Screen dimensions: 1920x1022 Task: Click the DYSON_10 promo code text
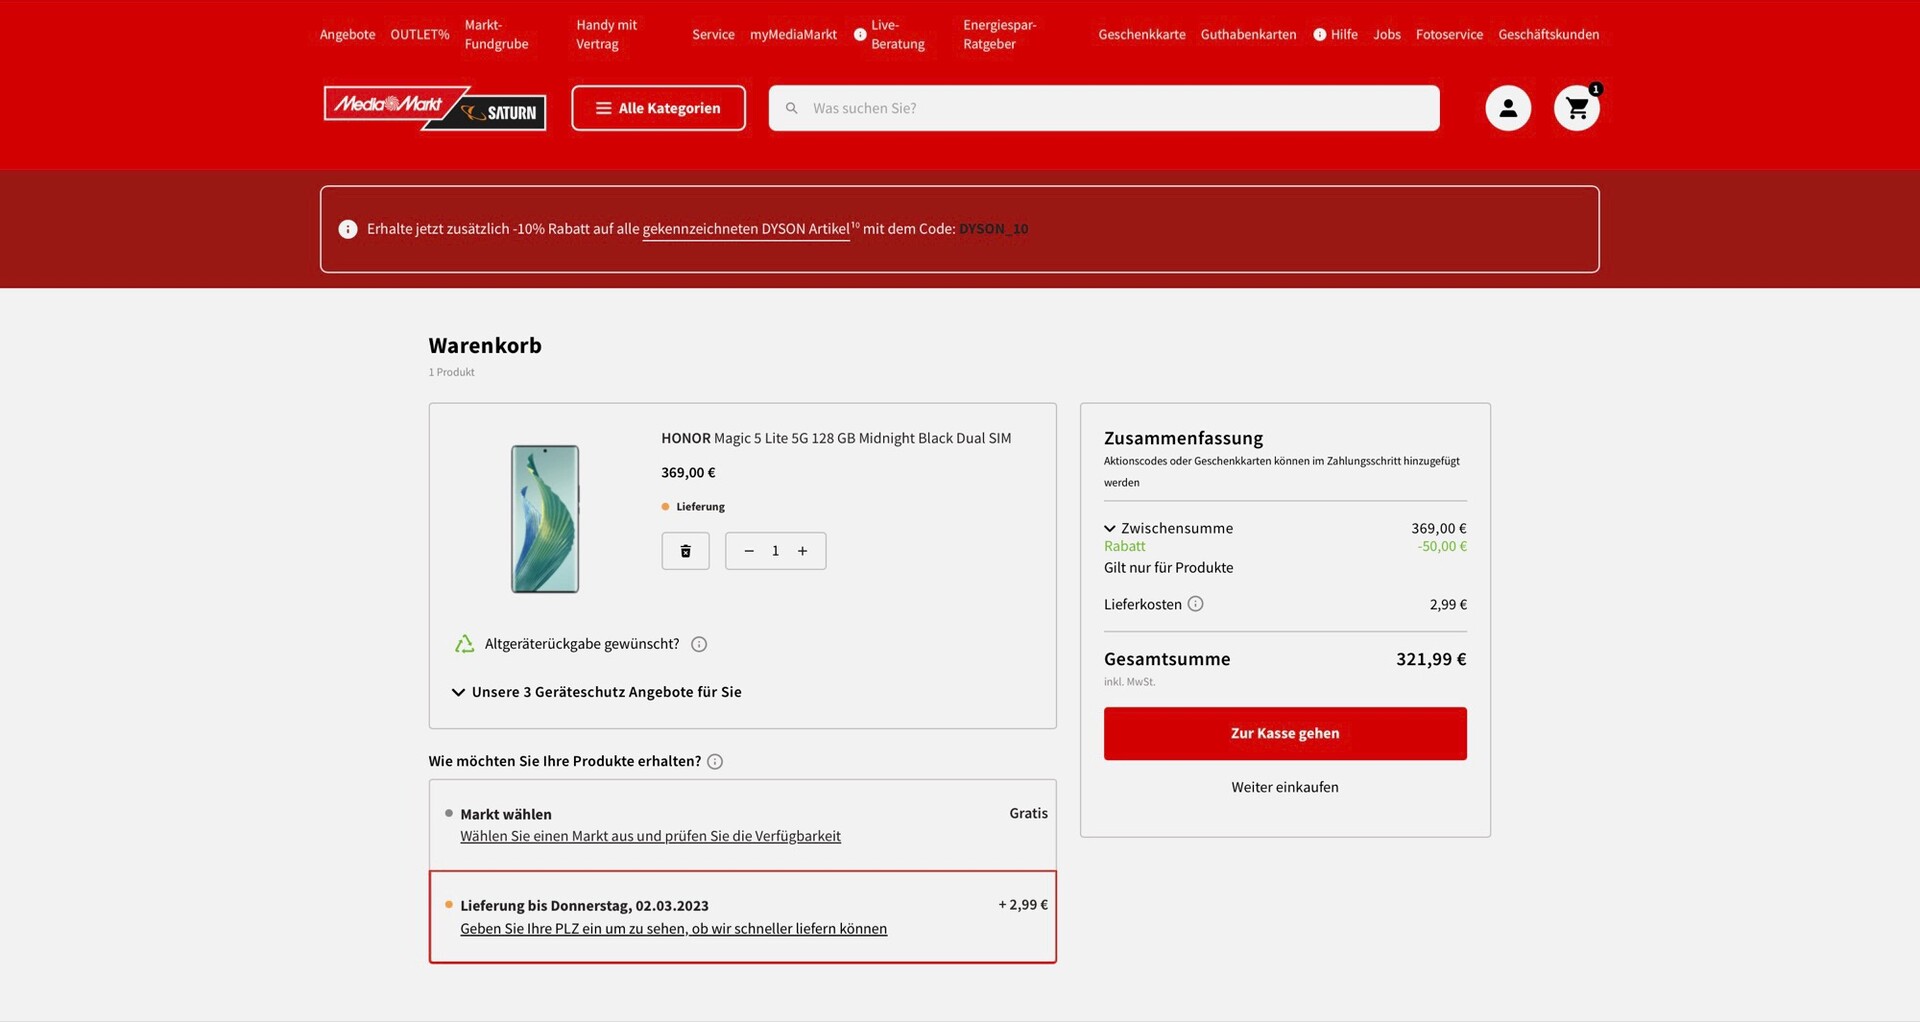994,229
